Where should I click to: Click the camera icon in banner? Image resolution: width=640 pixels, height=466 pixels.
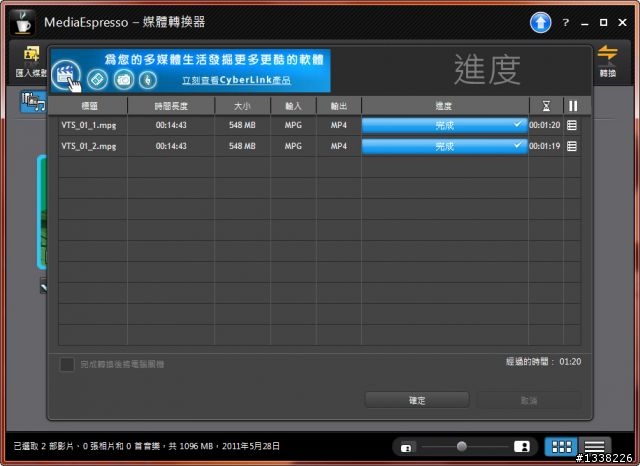tap(124, 79)
